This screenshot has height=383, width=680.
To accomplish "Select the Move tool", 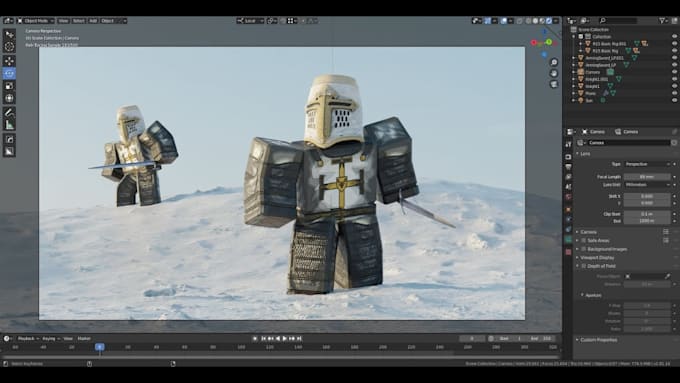I will click(9, 61).
